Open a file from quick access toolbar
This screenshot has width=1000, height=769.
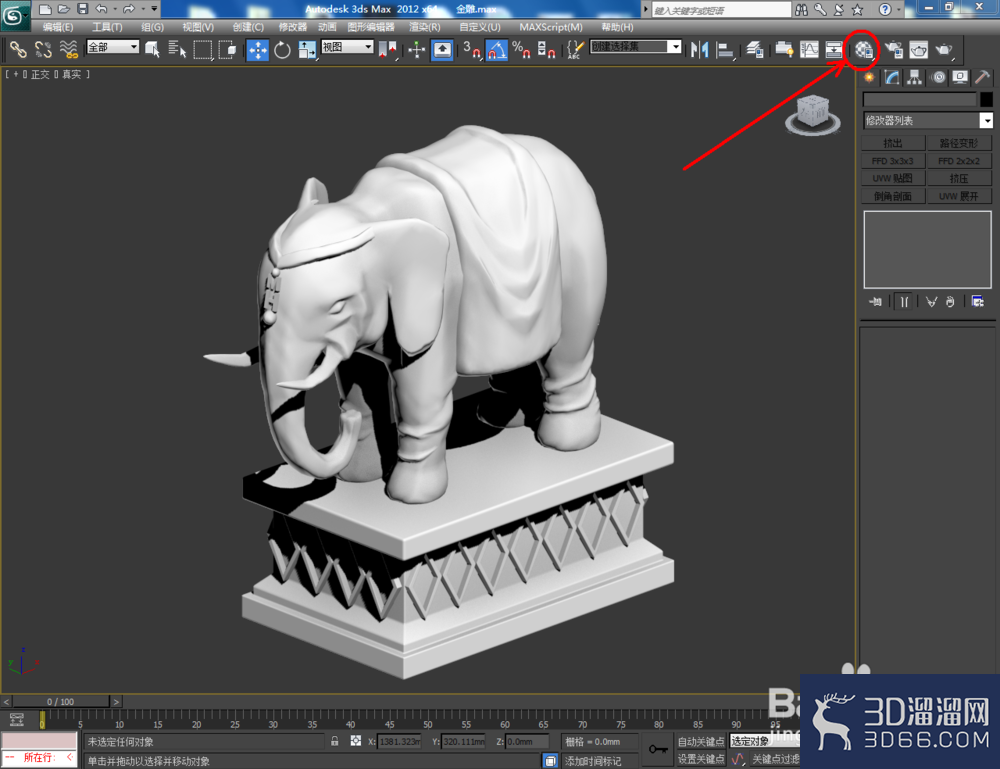pyautogui.click(x=63, y=9)
